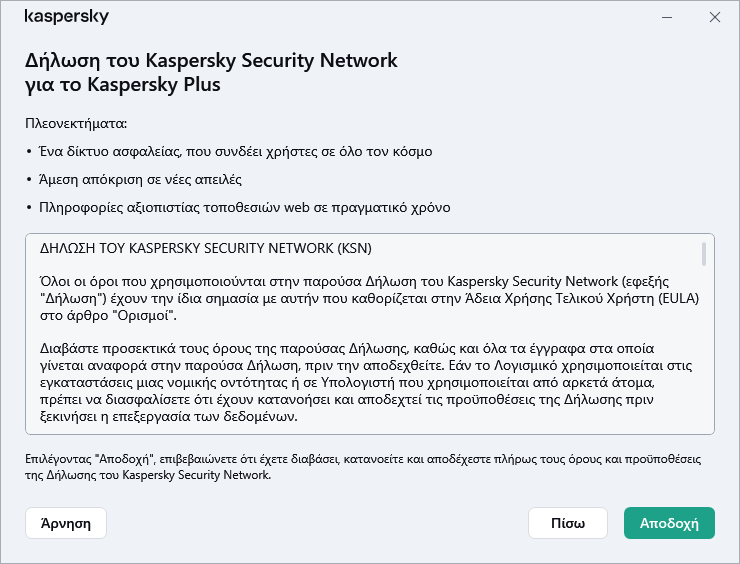Accept the statement with Αποδοχή button
This screenshot has height=564, width=740.
(x=668, y=523)
